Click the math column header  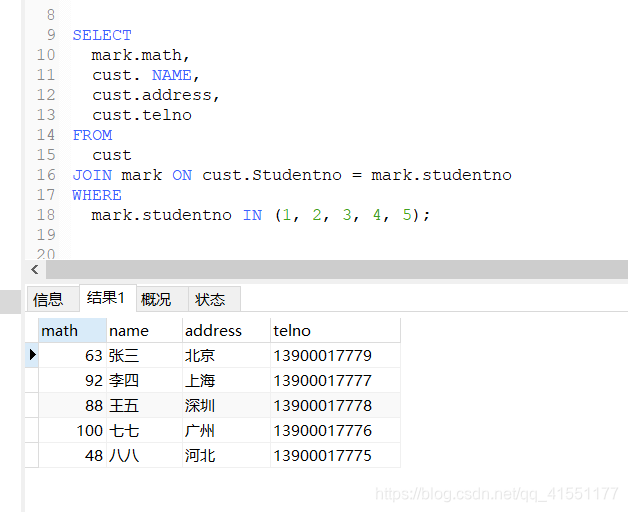pyautogui.click(x=72, y=331)
